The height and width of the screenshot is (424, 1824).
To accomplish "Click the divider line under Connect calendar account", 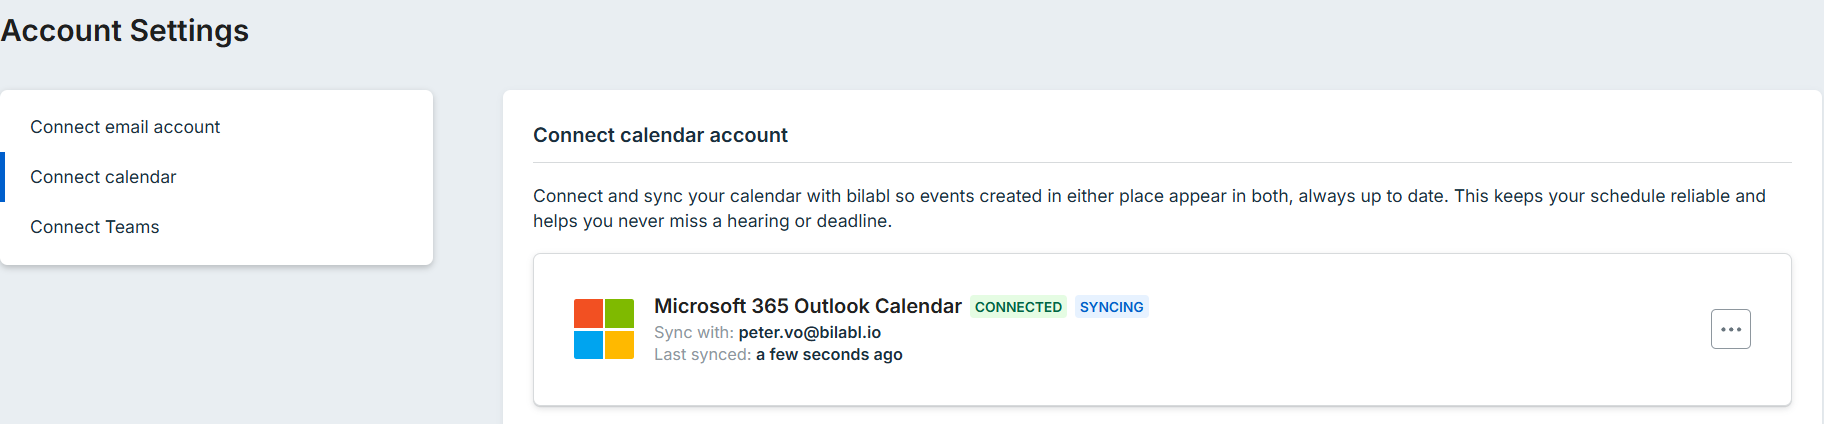I will tap(1162, 162).
